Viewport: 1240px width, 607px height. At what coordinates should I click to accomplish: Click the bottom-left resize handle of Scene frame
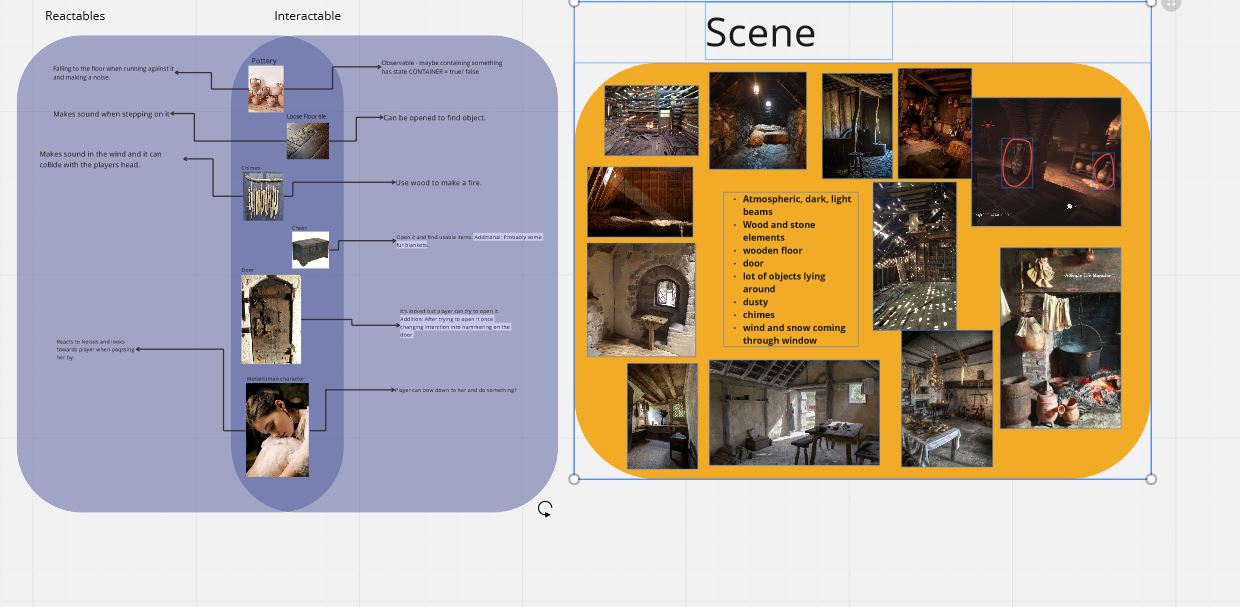pos(574,479)
